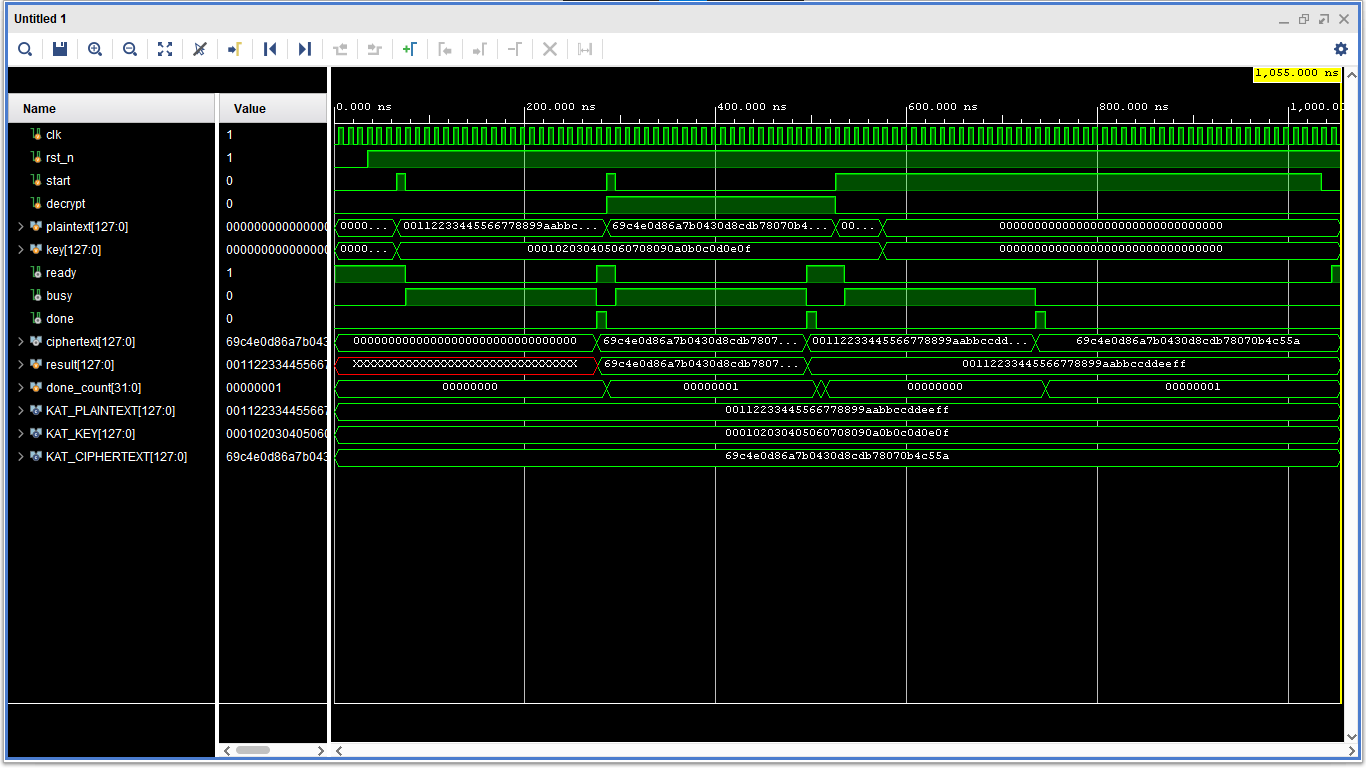Zoom fit the waveform view

(165, 49)
